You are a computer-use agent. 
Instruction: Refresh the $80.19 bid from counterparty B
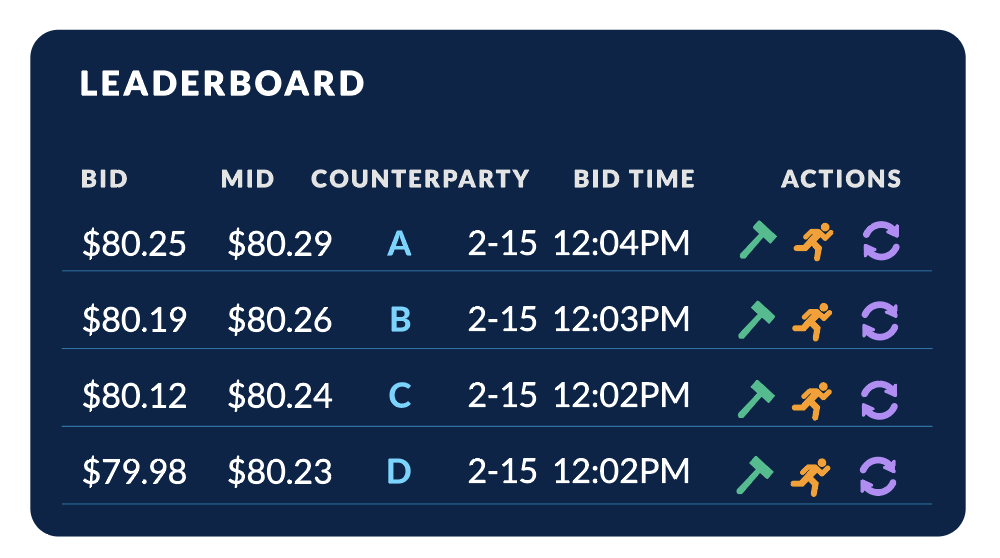tap(880, 321)
